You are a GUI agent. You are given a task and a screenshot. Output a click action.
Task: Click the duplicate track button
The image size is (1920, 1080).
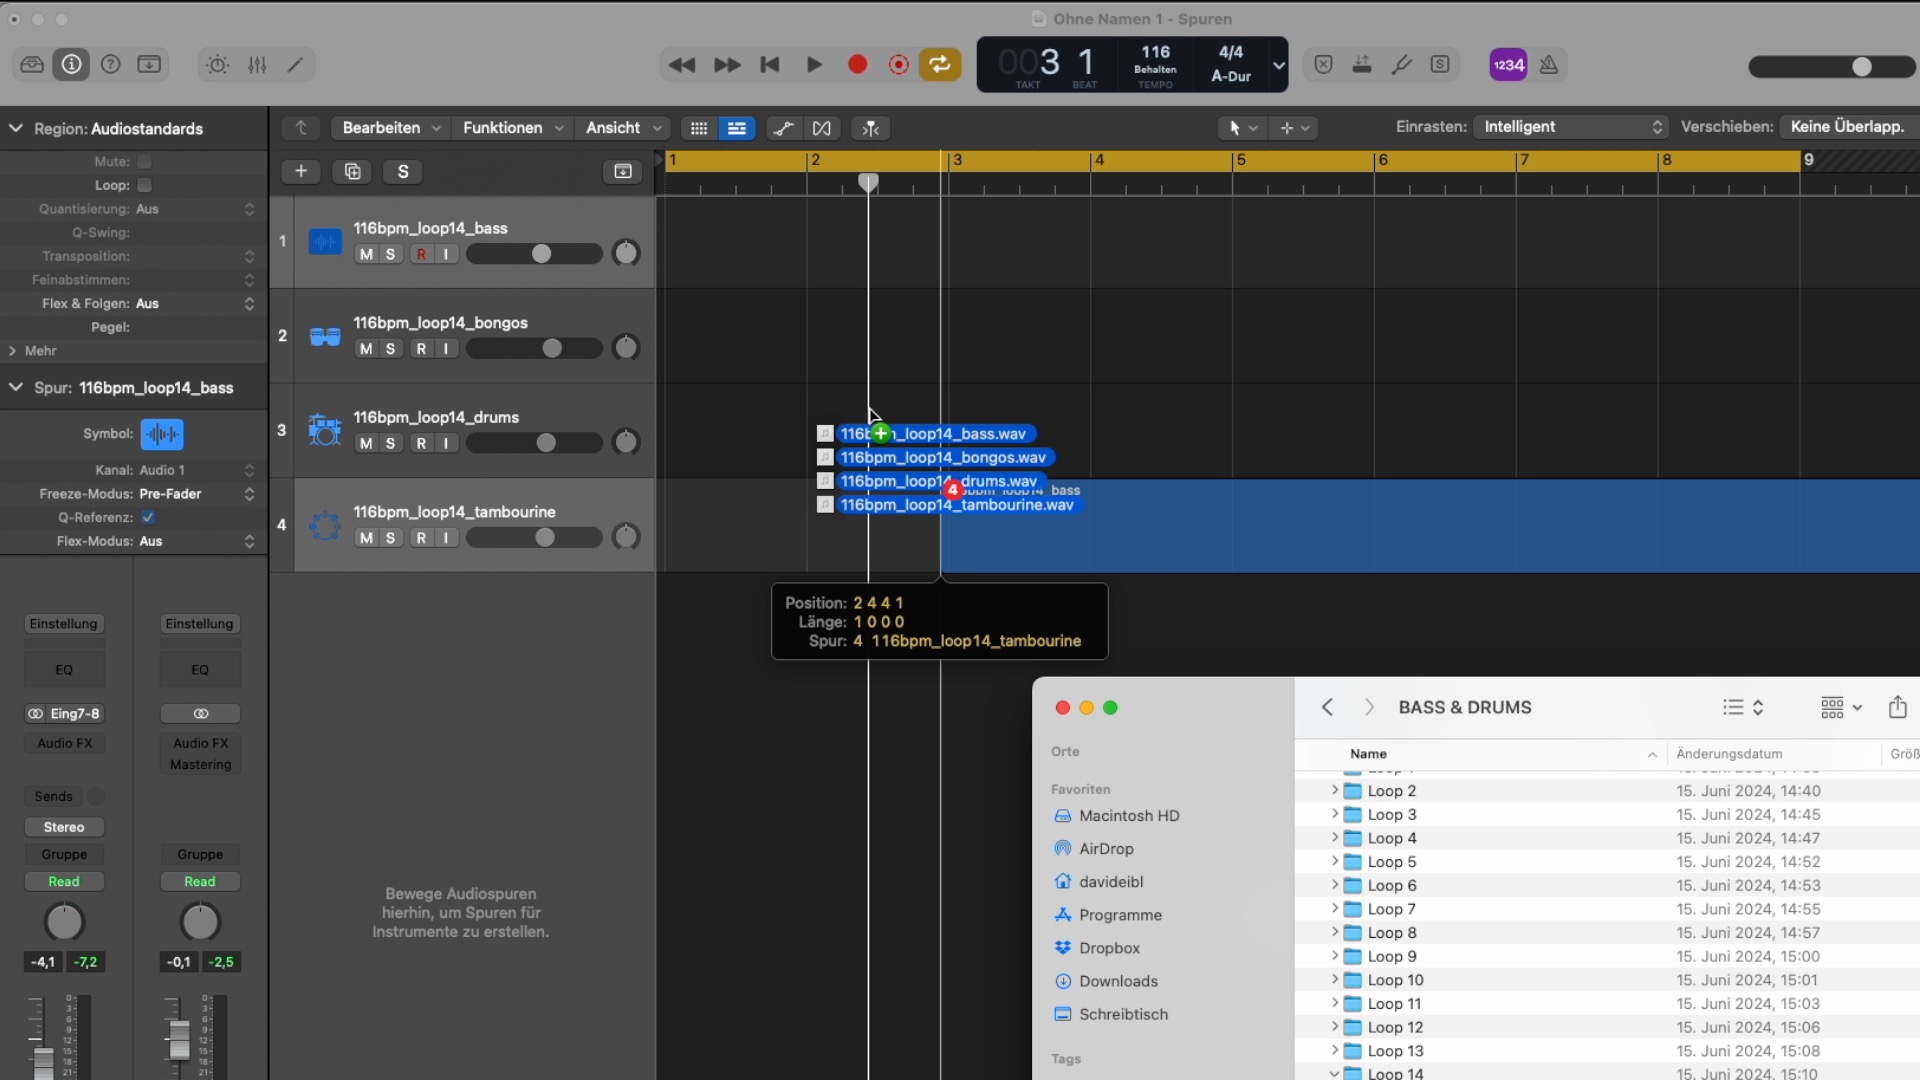coord(352,171)
